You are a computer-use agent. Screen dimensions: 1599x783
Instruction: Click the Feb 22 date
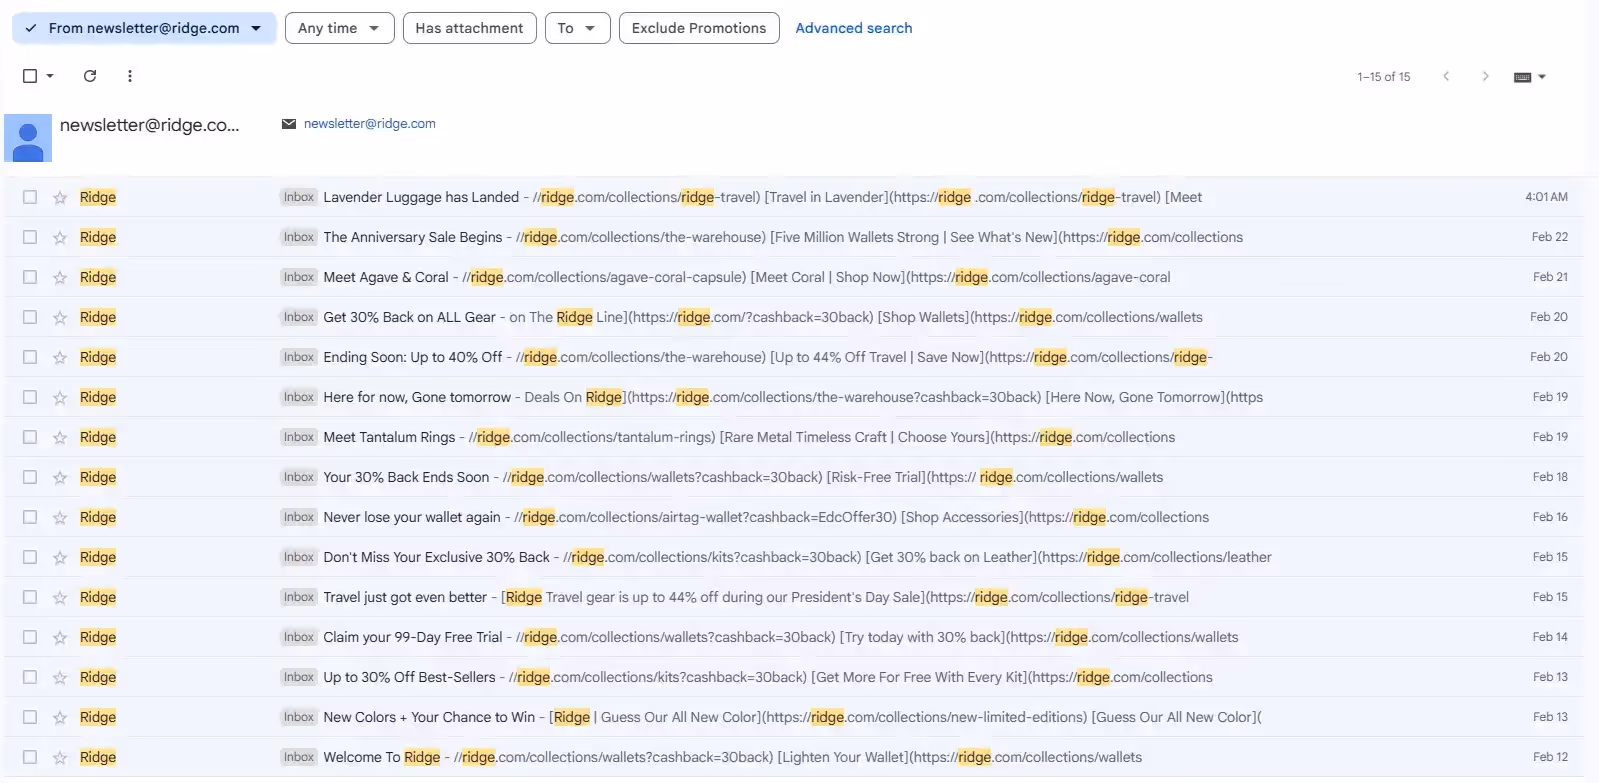[x=1550, y=237]
